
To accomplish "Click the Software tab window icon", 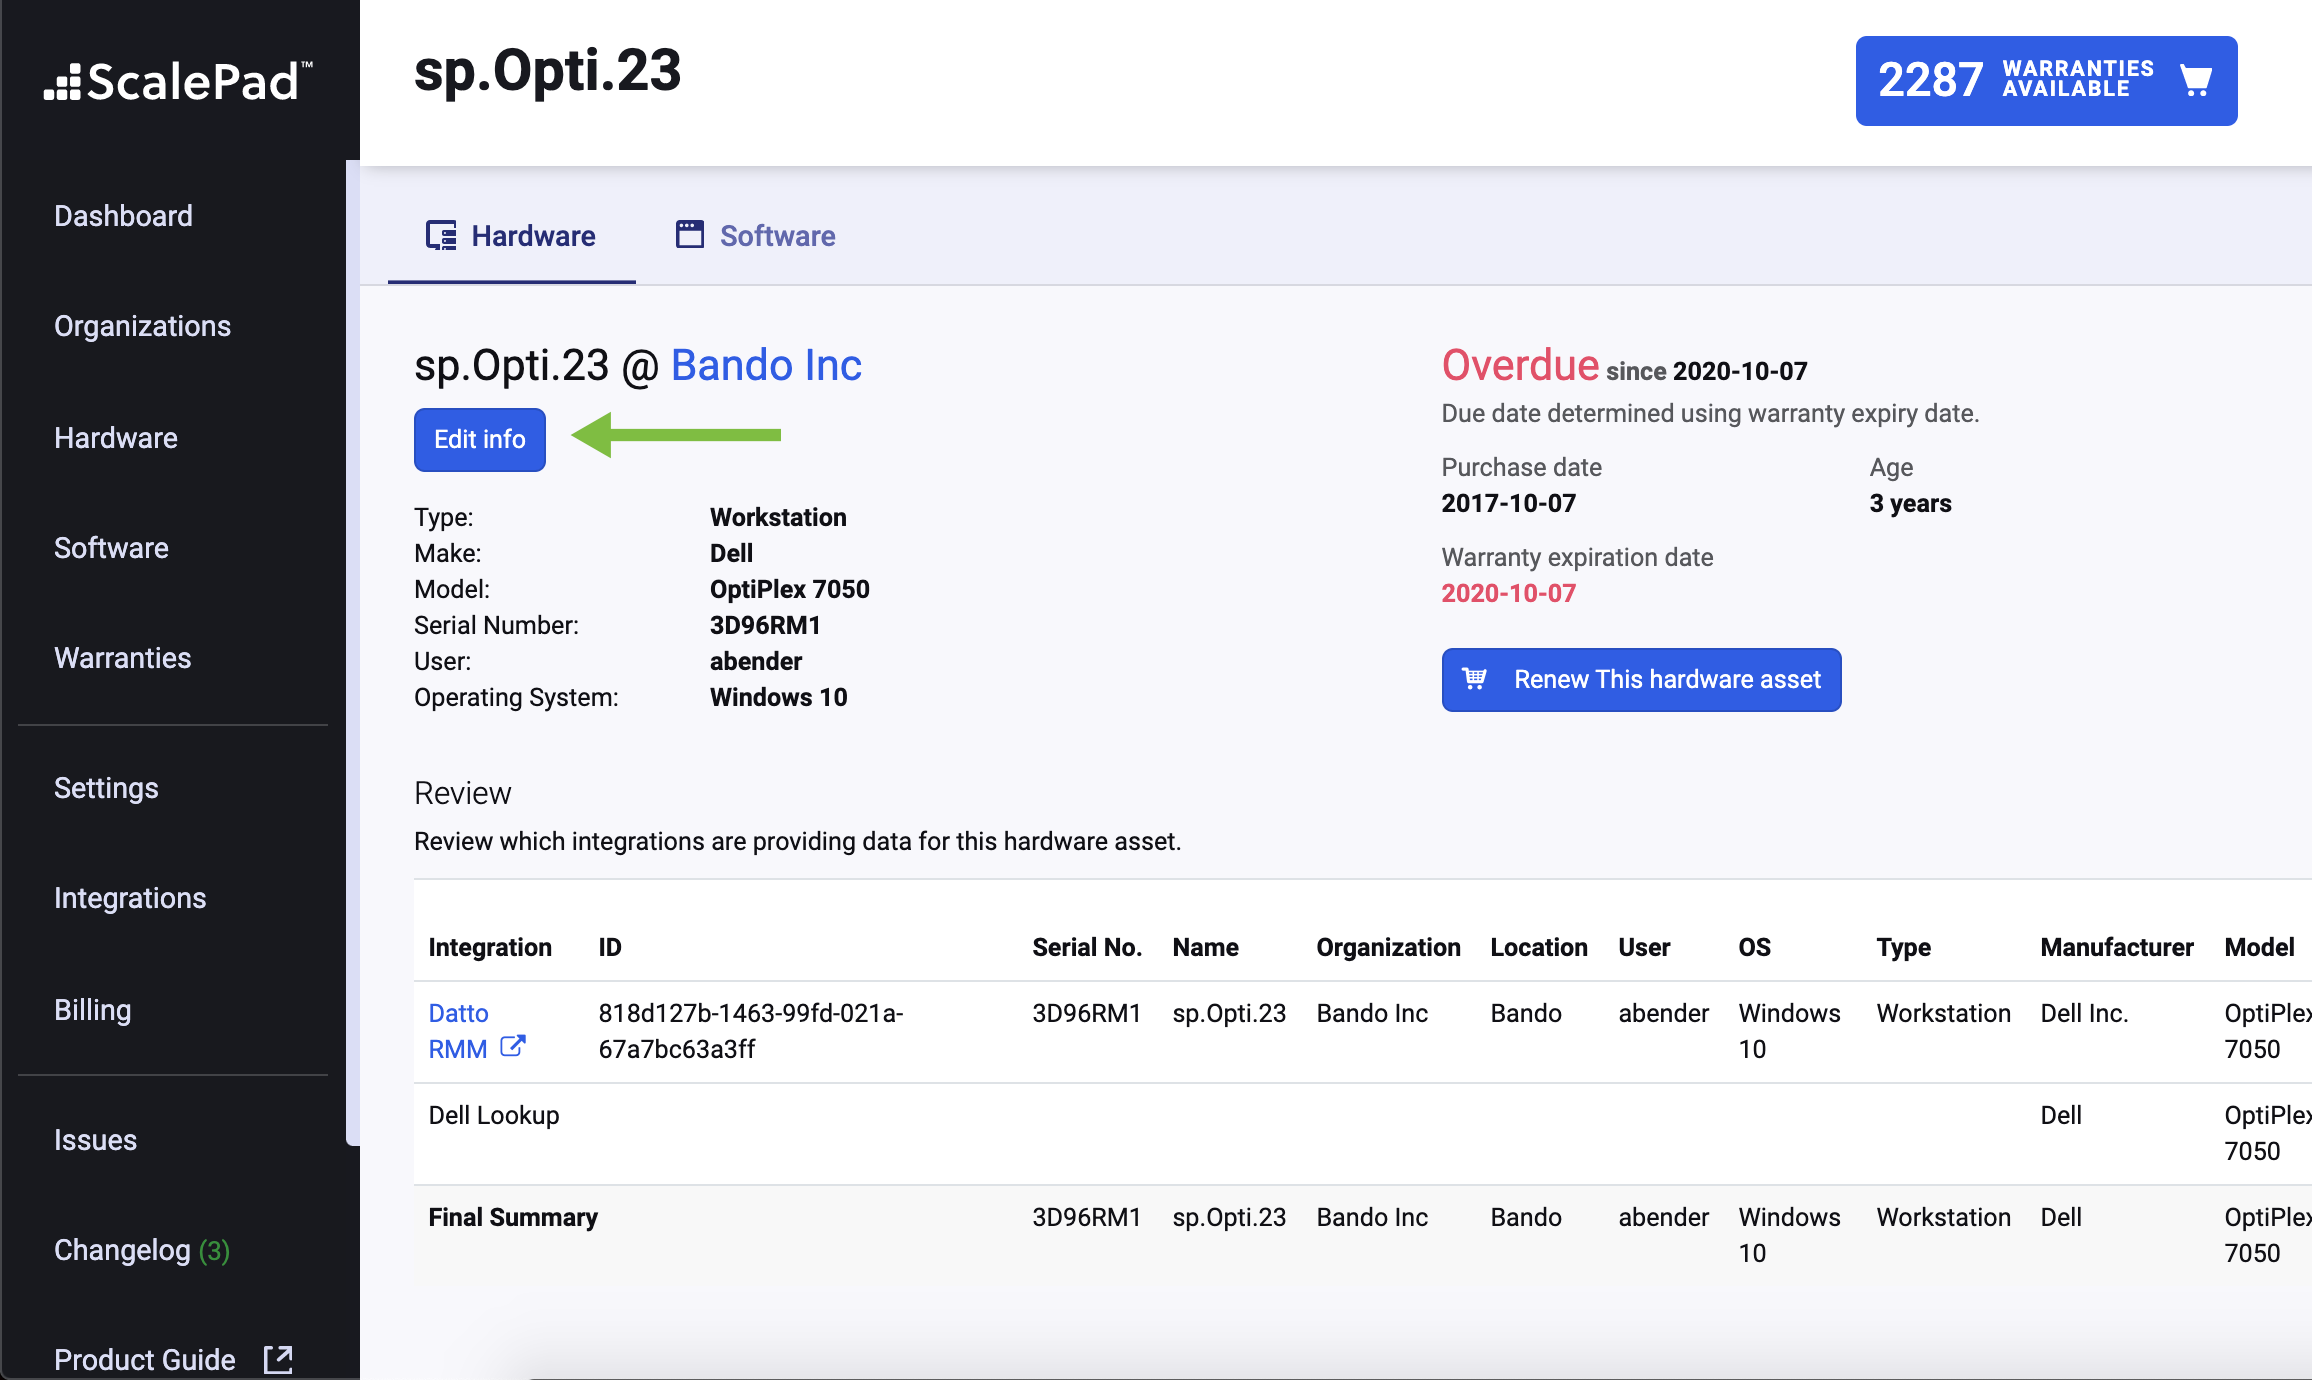I will point(690,234).
